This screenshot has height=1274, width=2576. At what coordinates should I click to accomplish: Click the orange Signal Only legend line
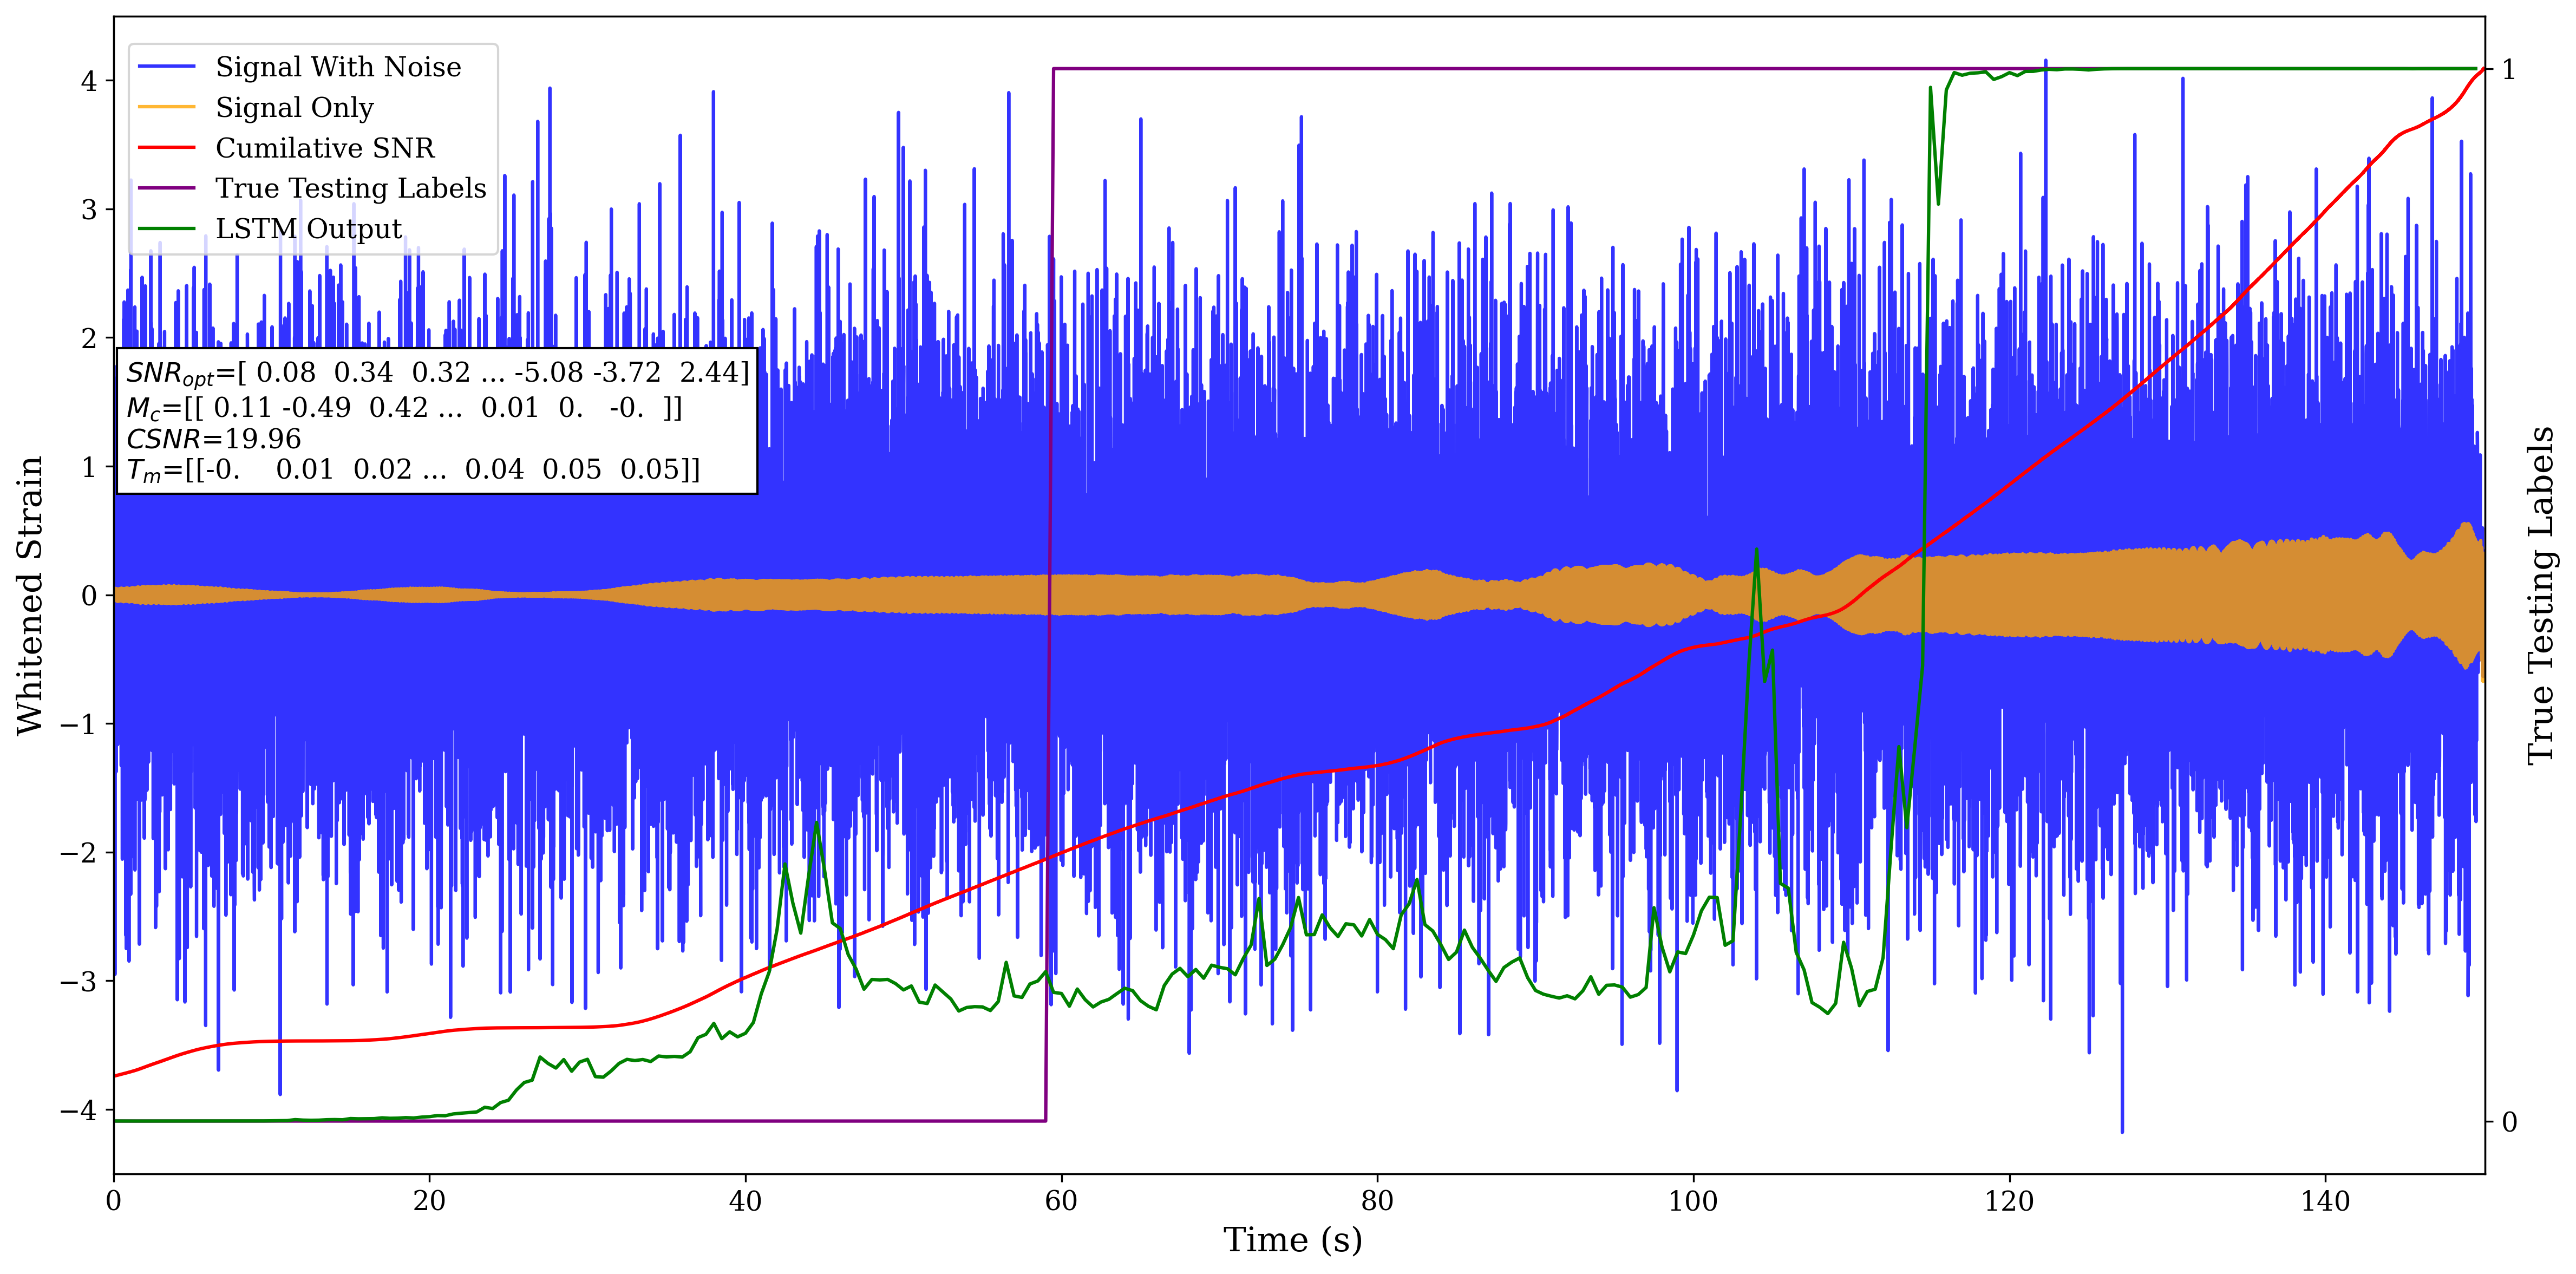click(x=166, y=107)
